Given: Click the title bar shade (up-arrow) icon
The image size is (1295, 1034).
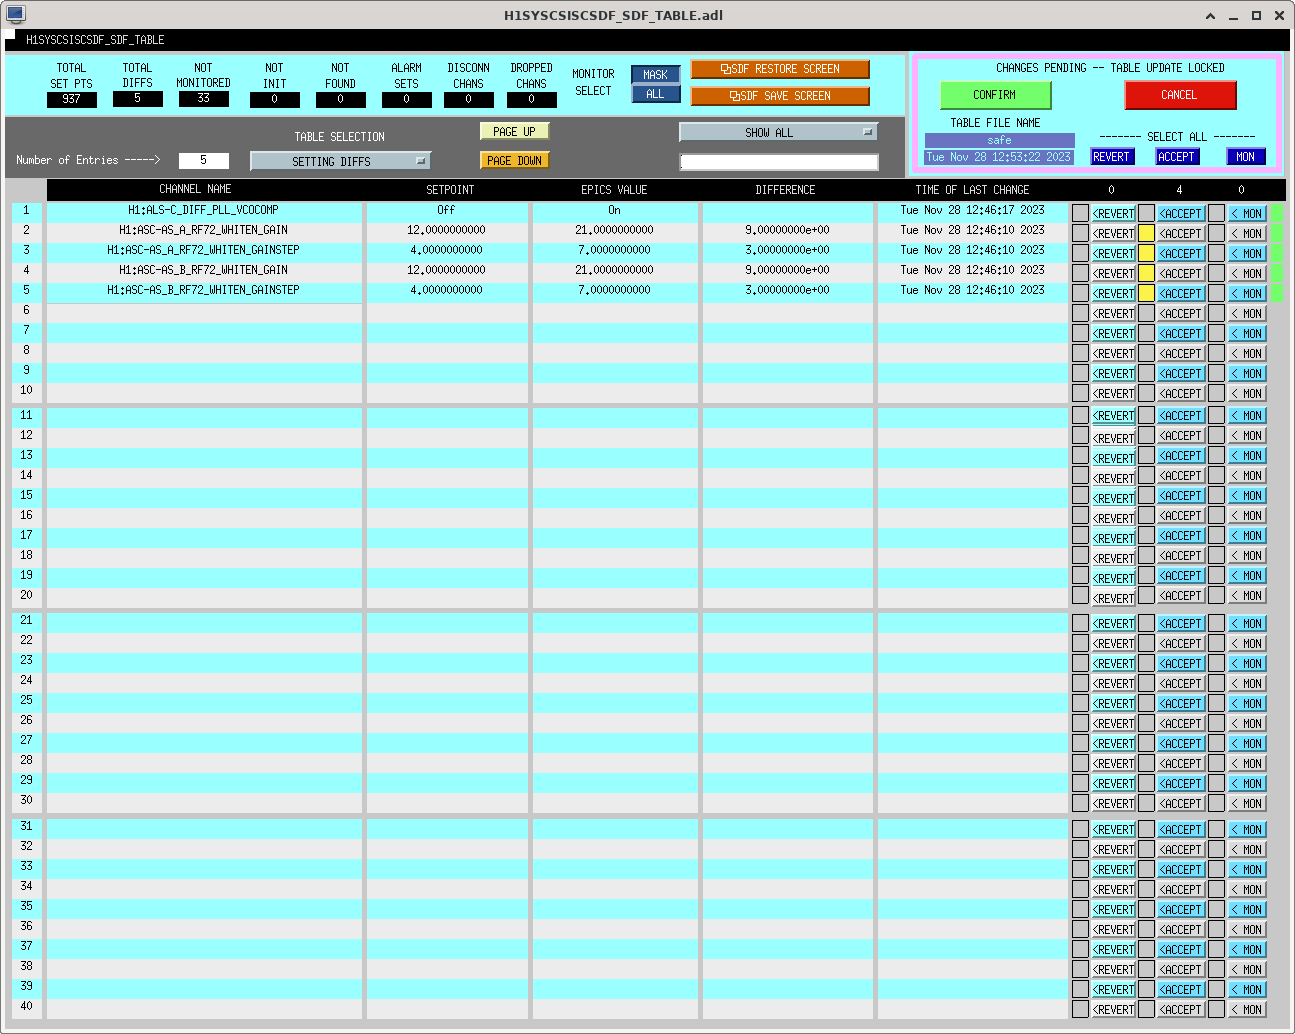Looking at the screenshot, I should click(x=1211, y=16).
